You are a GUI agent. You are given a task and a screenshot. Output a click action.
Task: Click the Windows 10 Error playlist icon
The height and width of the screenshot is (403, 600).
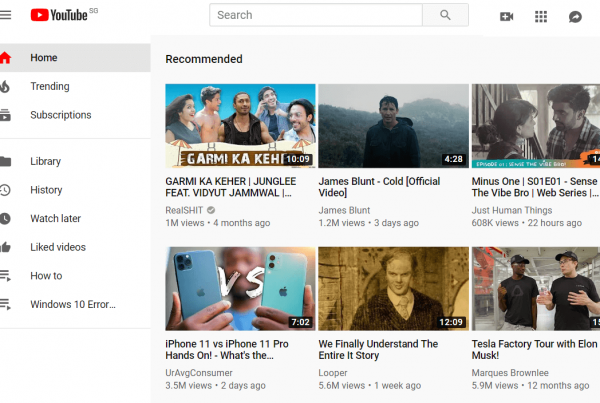5,304
